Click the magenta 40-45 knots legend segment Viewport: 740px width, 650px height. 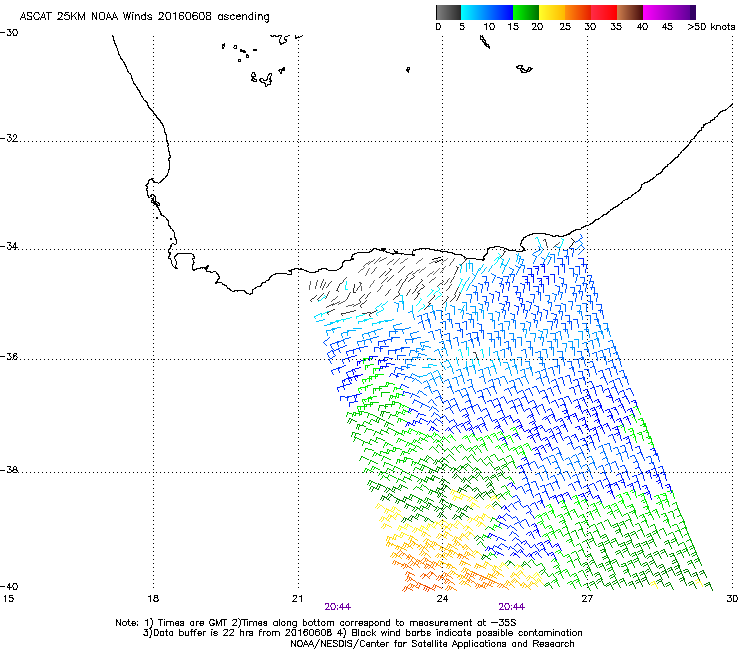pos(656,12)
